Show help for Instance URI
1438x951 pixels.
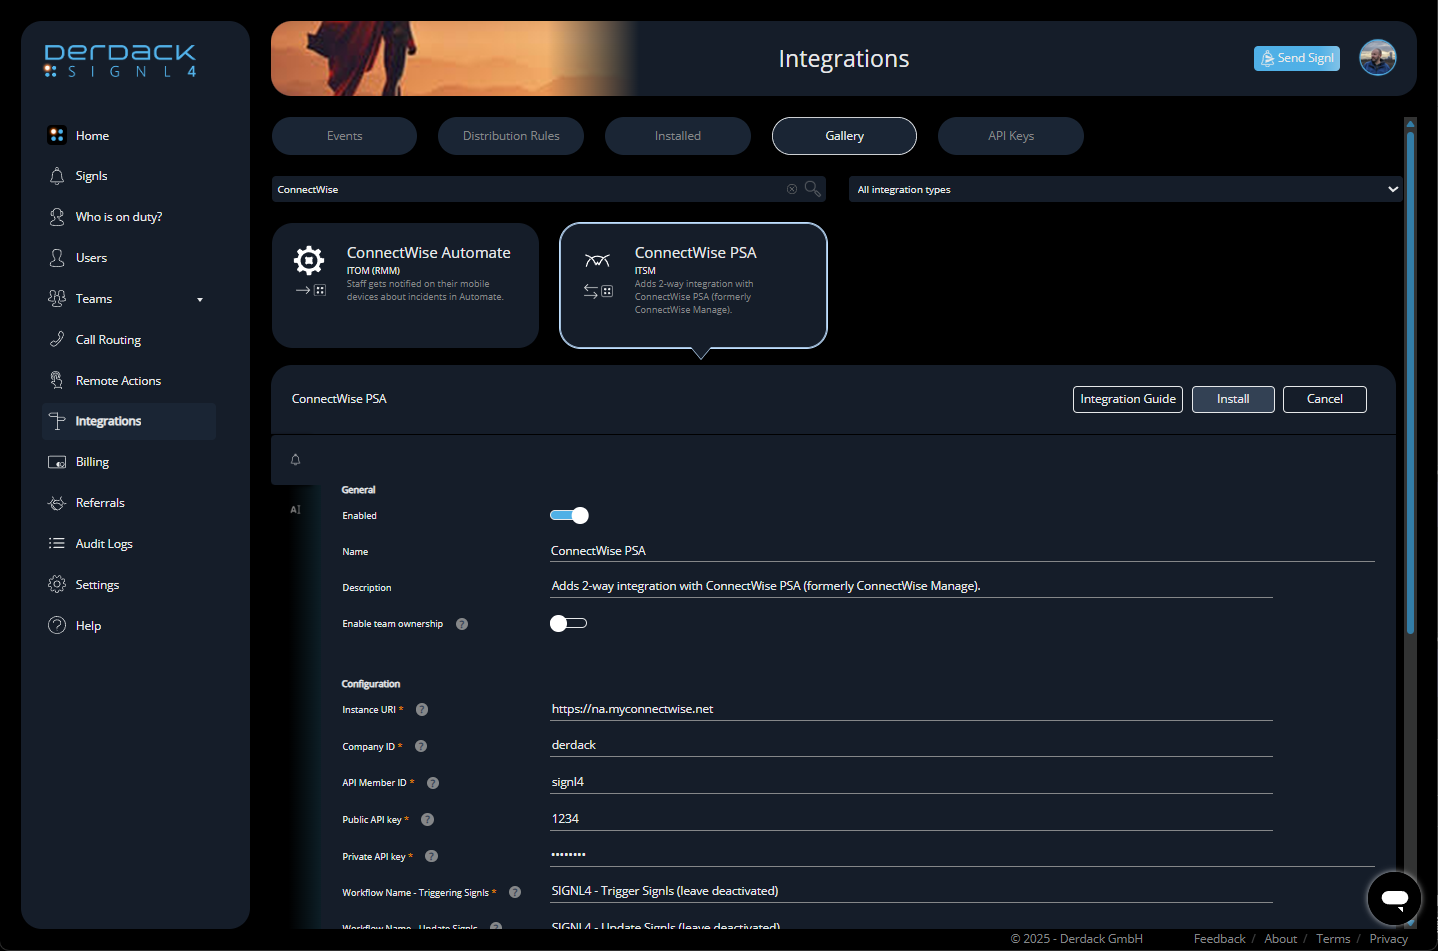(422, 710)
